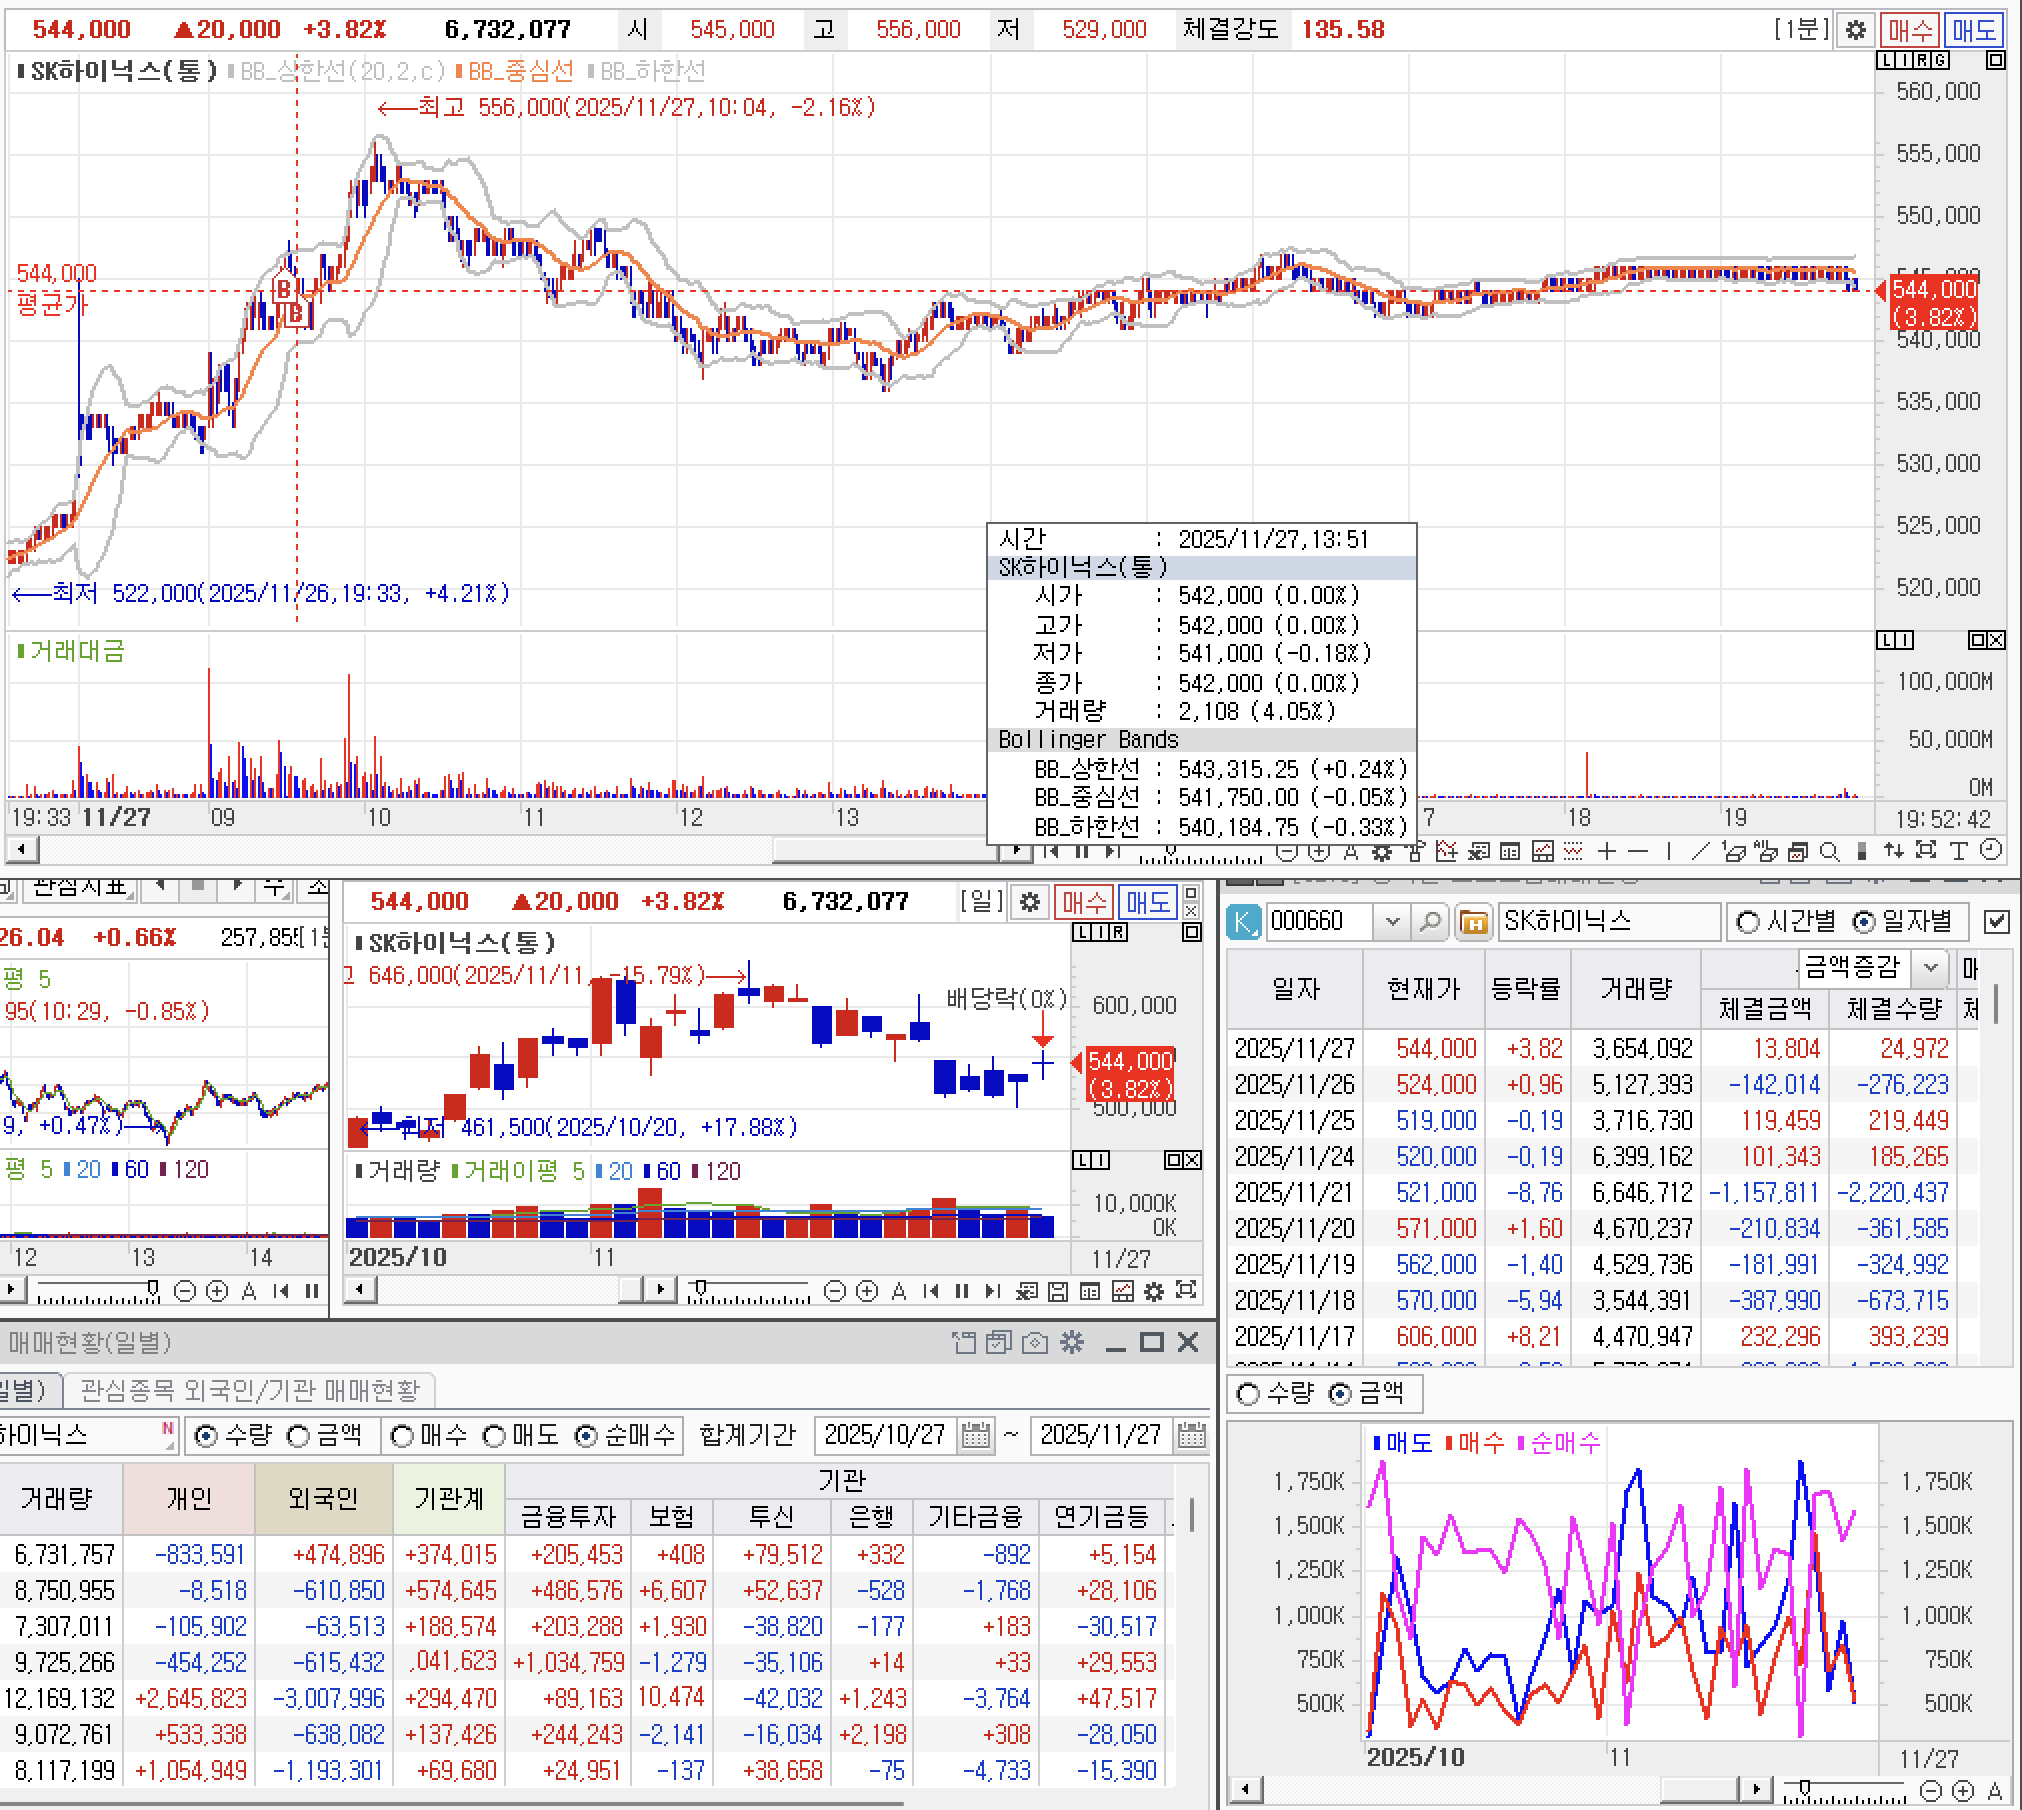Open the [1분] chart interval selector
The height and width of the screenshot is (1810, 2022).
(1800, 30)
